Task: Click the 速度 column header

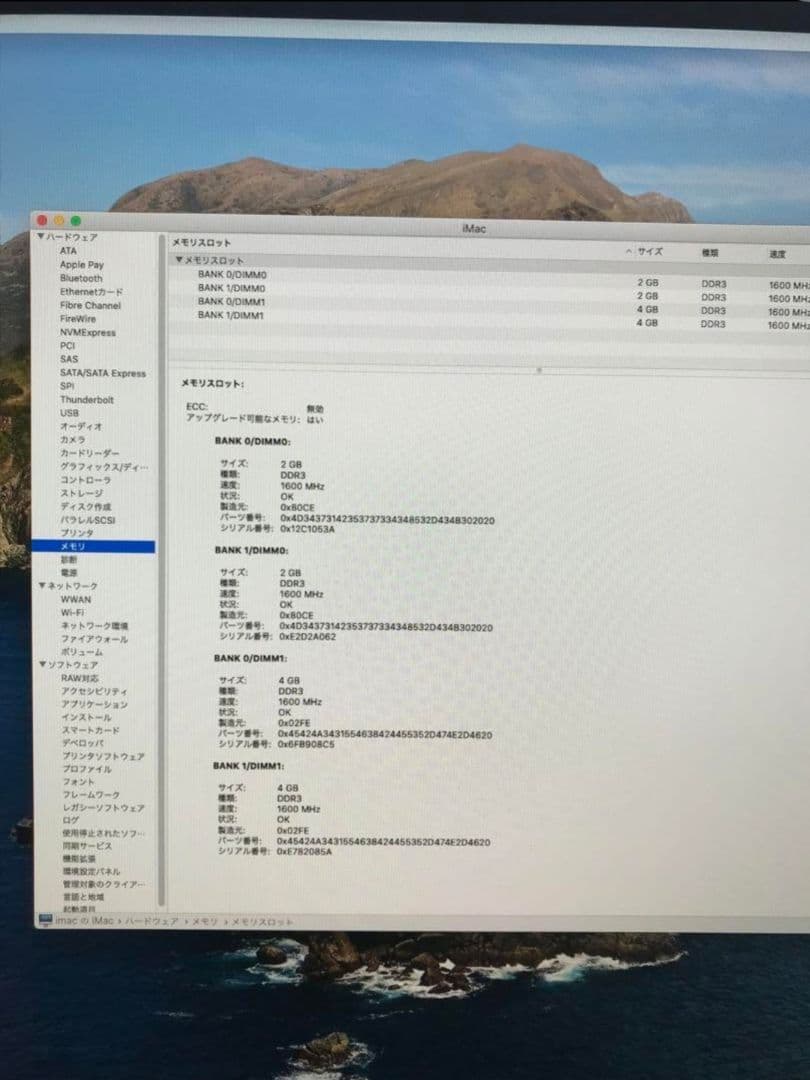Action: point(775,252)
